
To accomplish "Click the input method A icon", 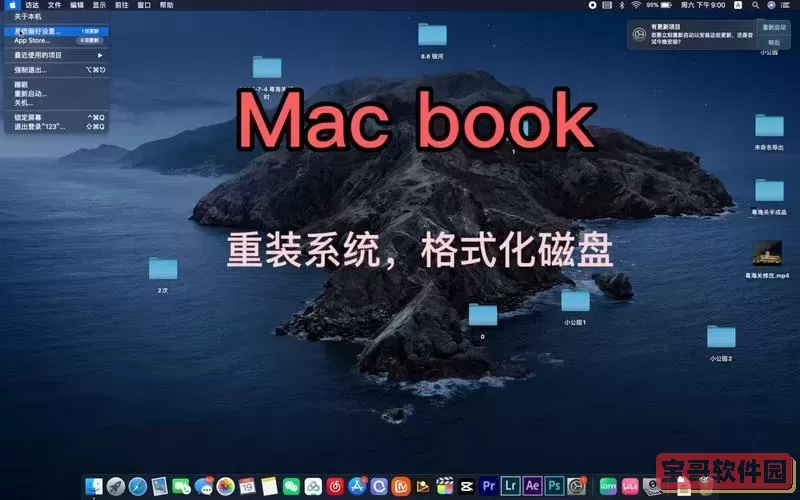I will coord(738,5).
